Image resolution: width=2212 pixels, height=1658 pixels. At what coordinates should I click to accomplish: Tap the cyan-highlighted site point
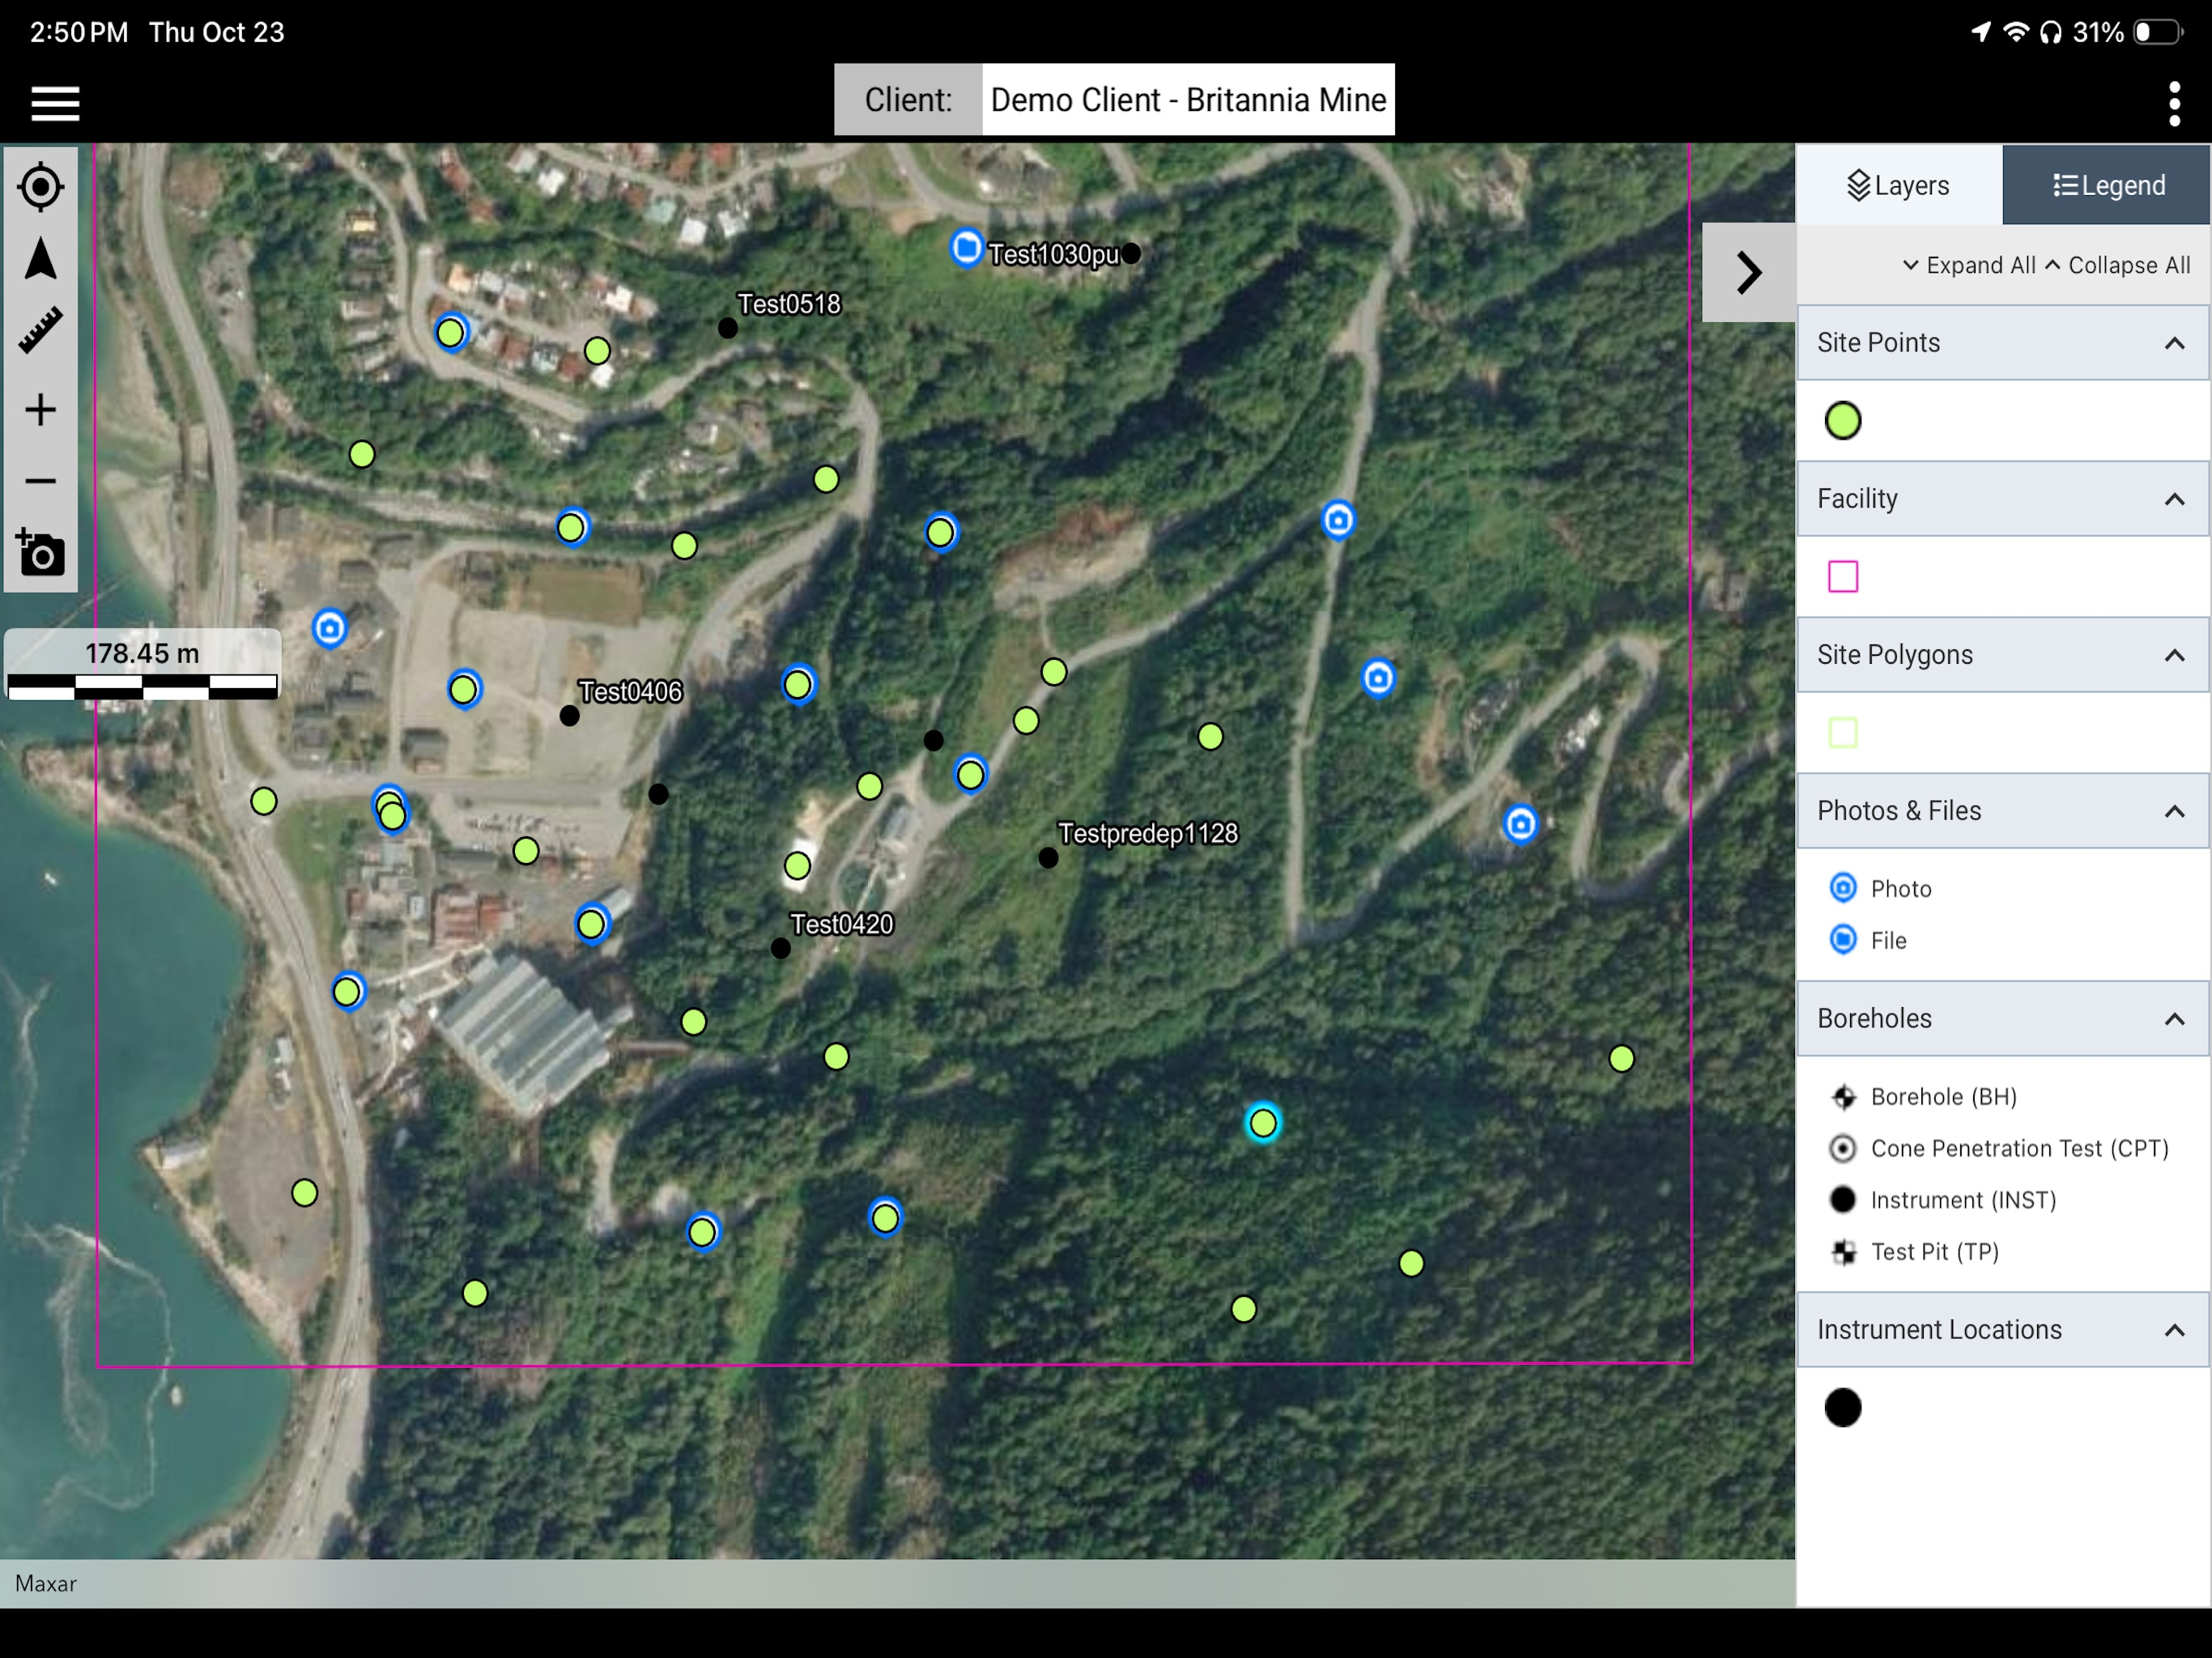coord(1263,1123)
